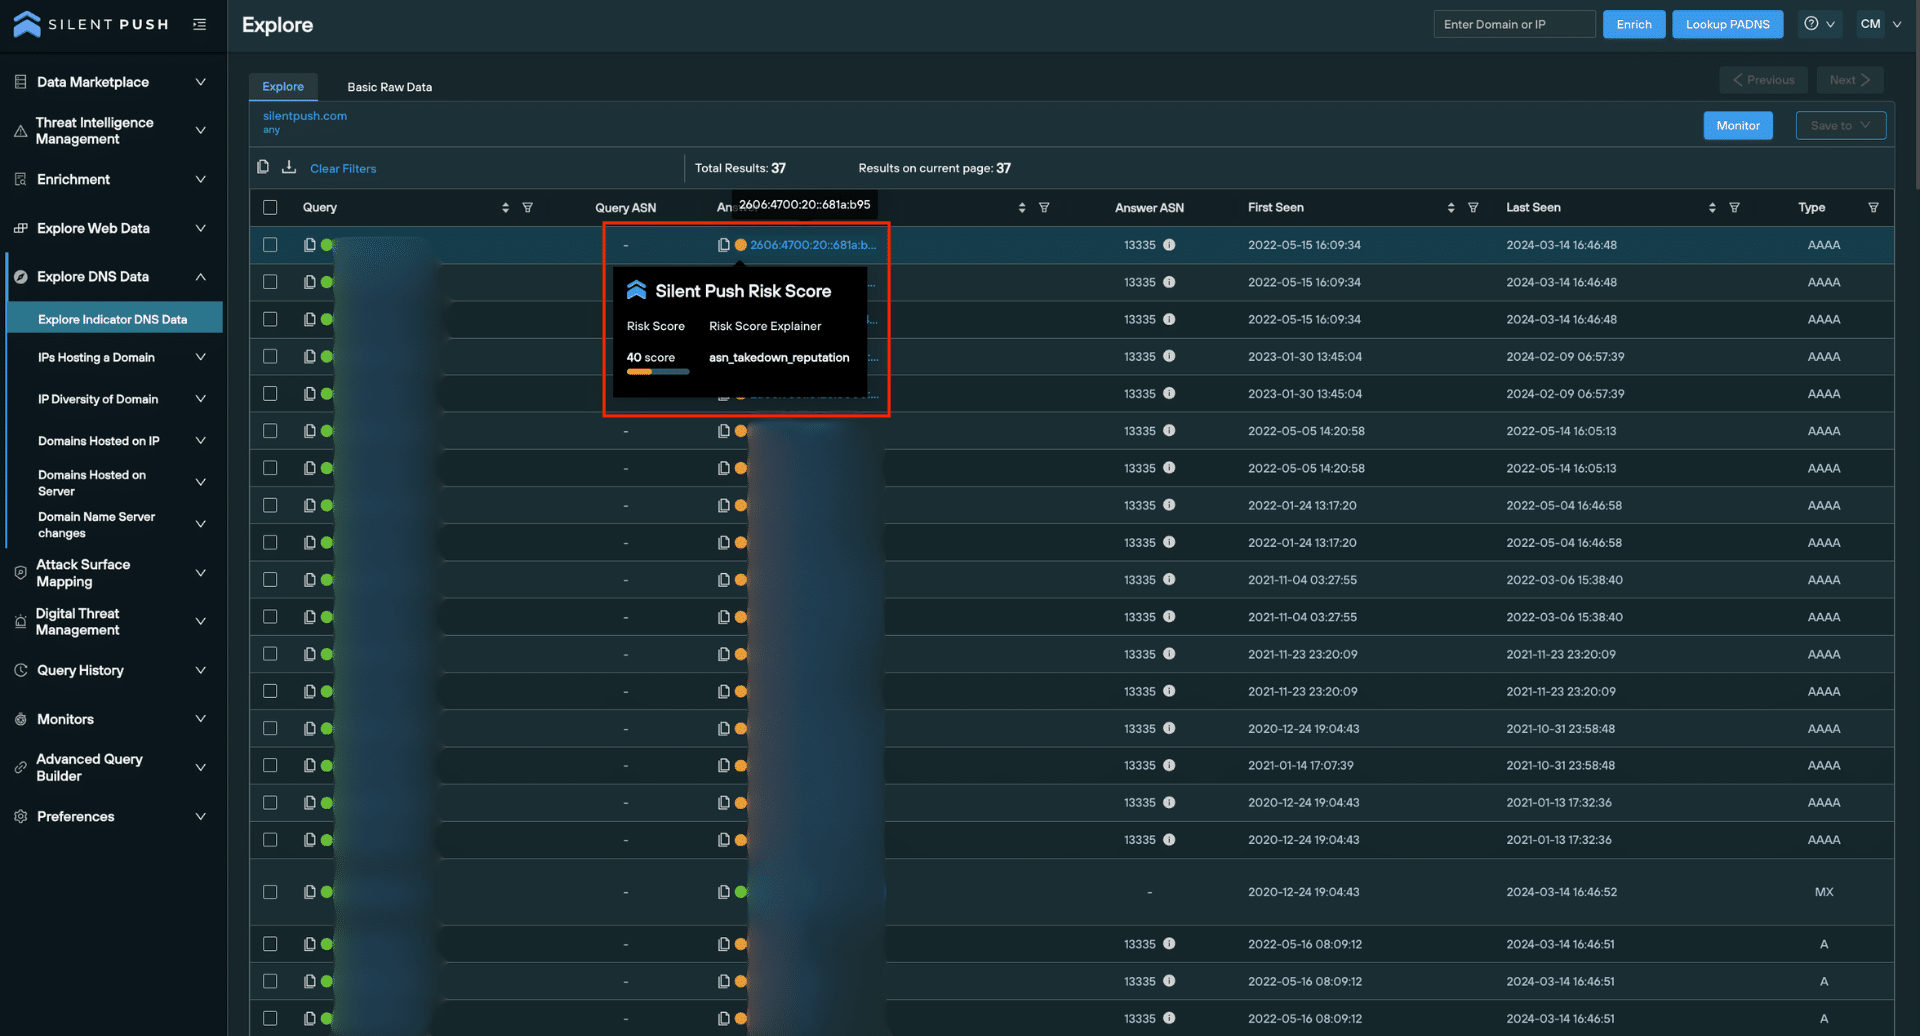Open filter funnel for Last Seen column
This screenshot has width=1920, height=1036.
click(1734, 208)
